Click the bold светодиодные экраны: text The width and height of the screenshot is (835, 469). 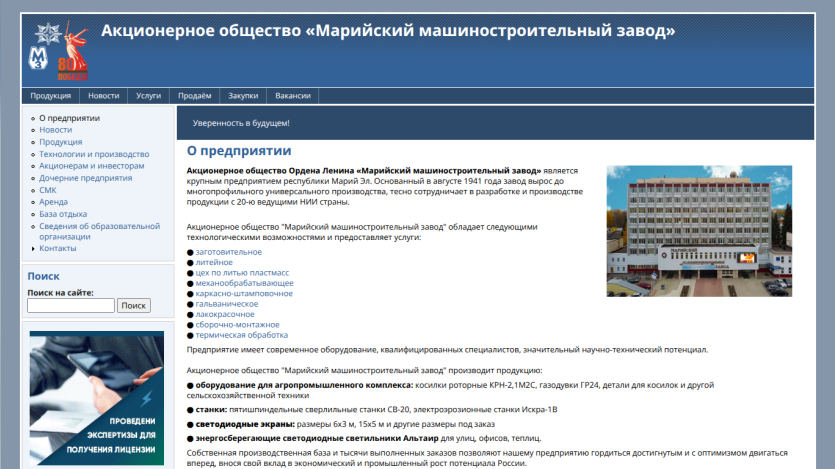click(245, 424)
